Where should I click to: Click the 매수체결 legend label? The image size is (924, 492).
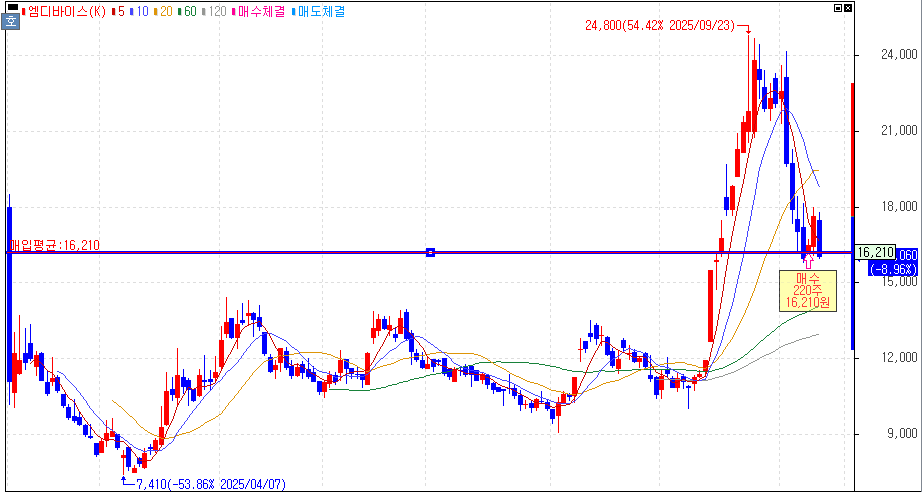tap(259, 11)
